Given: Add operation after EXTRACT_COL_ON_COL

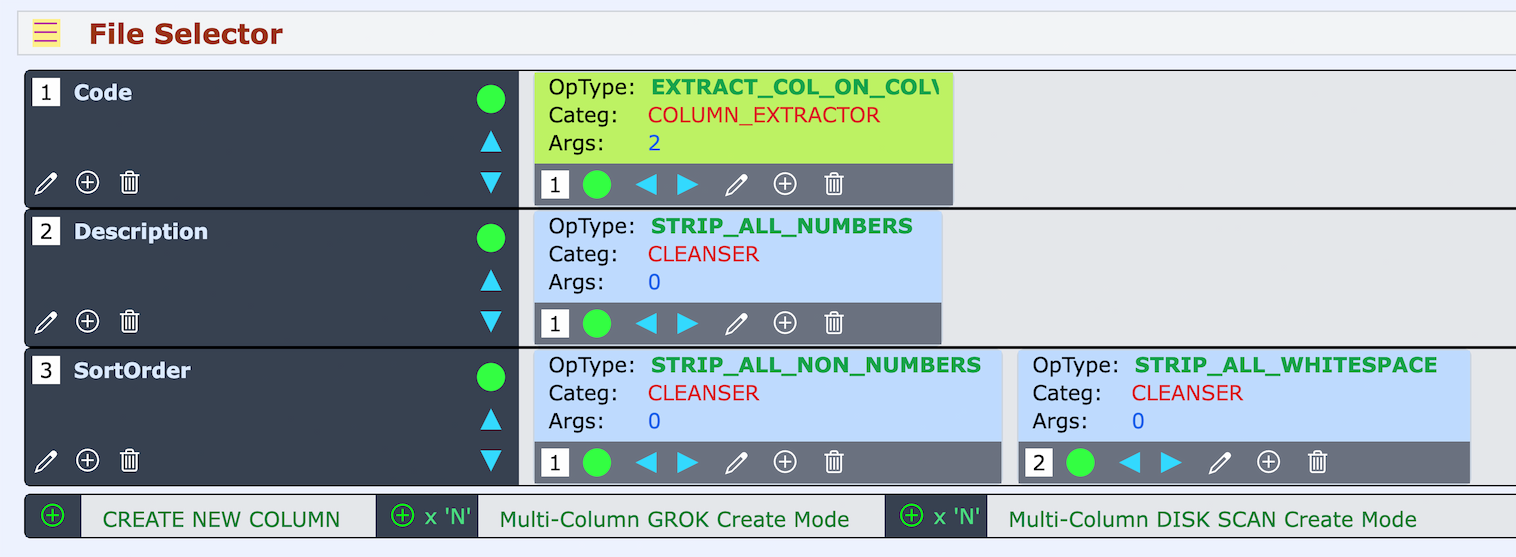Looking at the screenshot, I should click(x=786, y=184).
